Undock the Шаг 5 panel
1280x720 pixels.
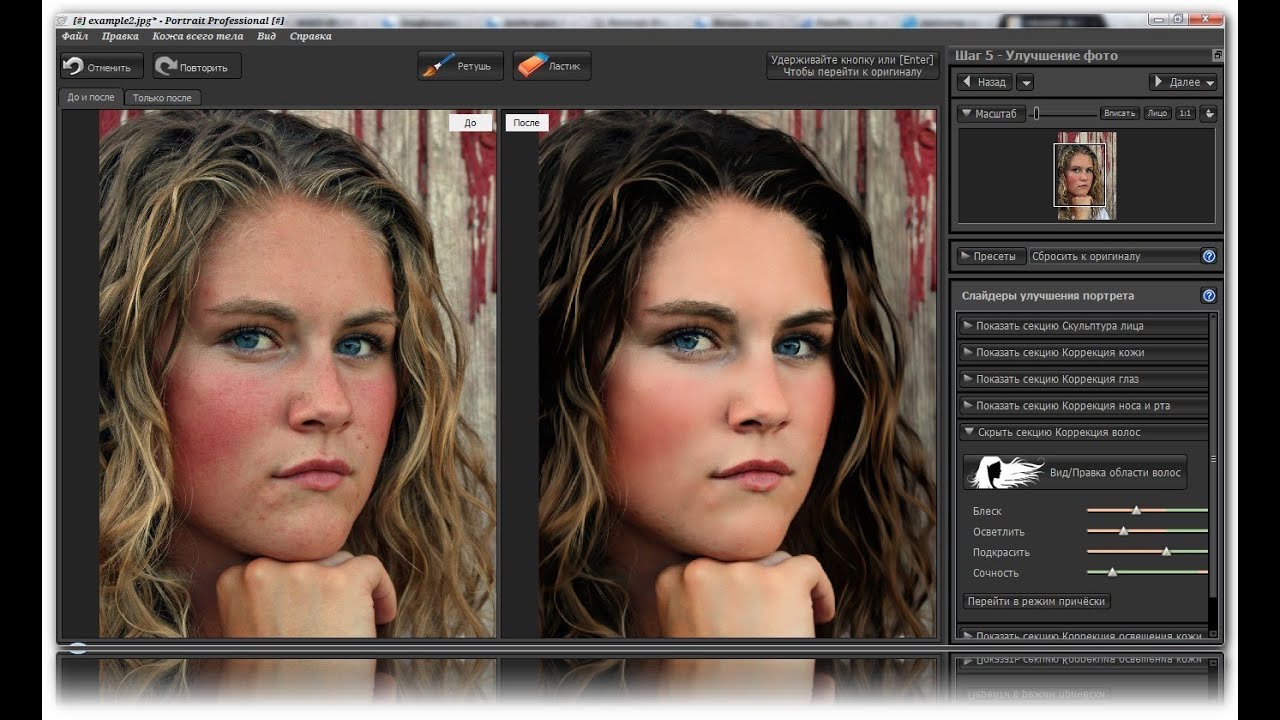click(x=1217, y=55)
